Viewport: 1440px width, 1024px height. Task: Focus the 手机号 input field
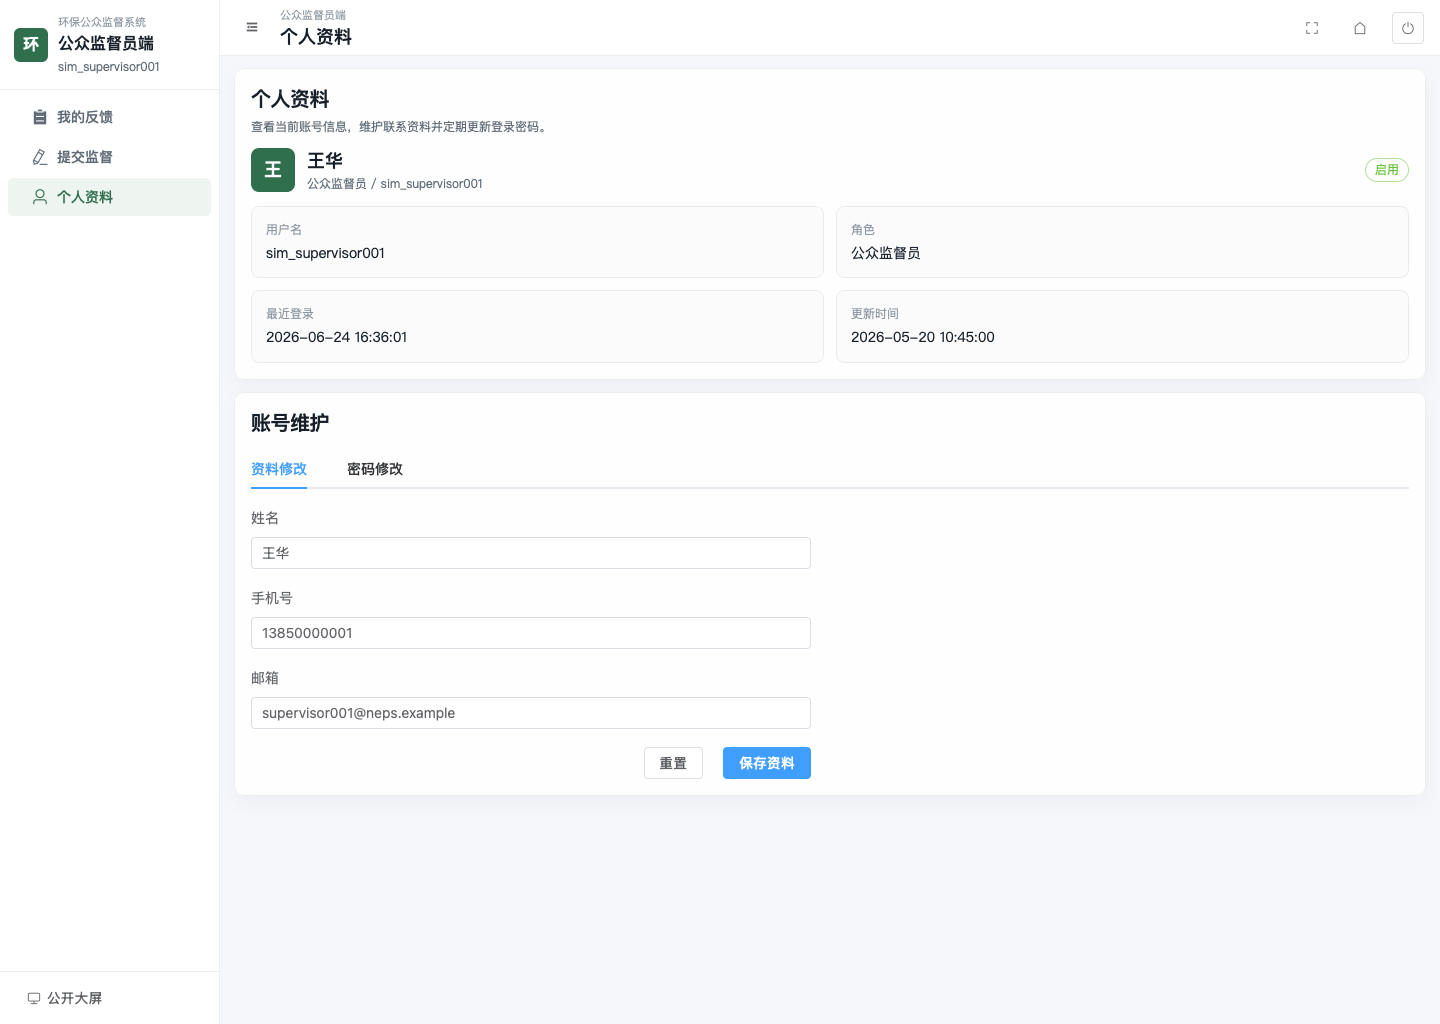click(x=531, y=633)
